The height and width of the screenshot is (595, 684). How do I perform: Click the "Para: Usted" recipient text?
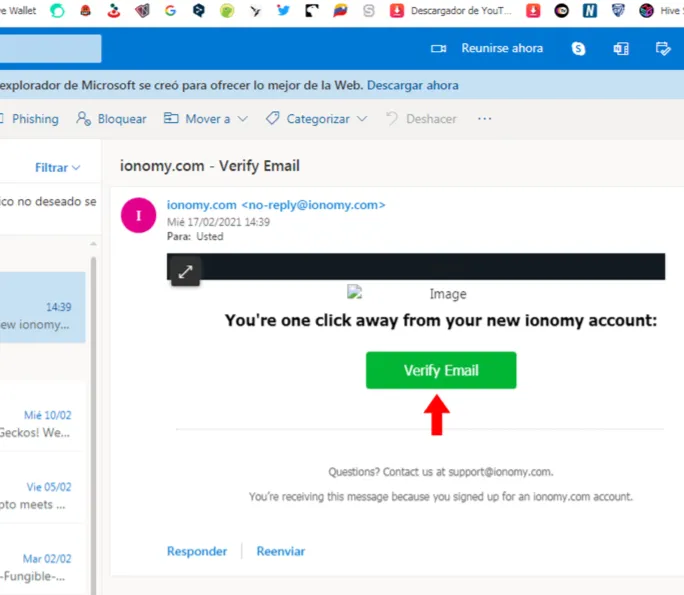pos(195,236)
